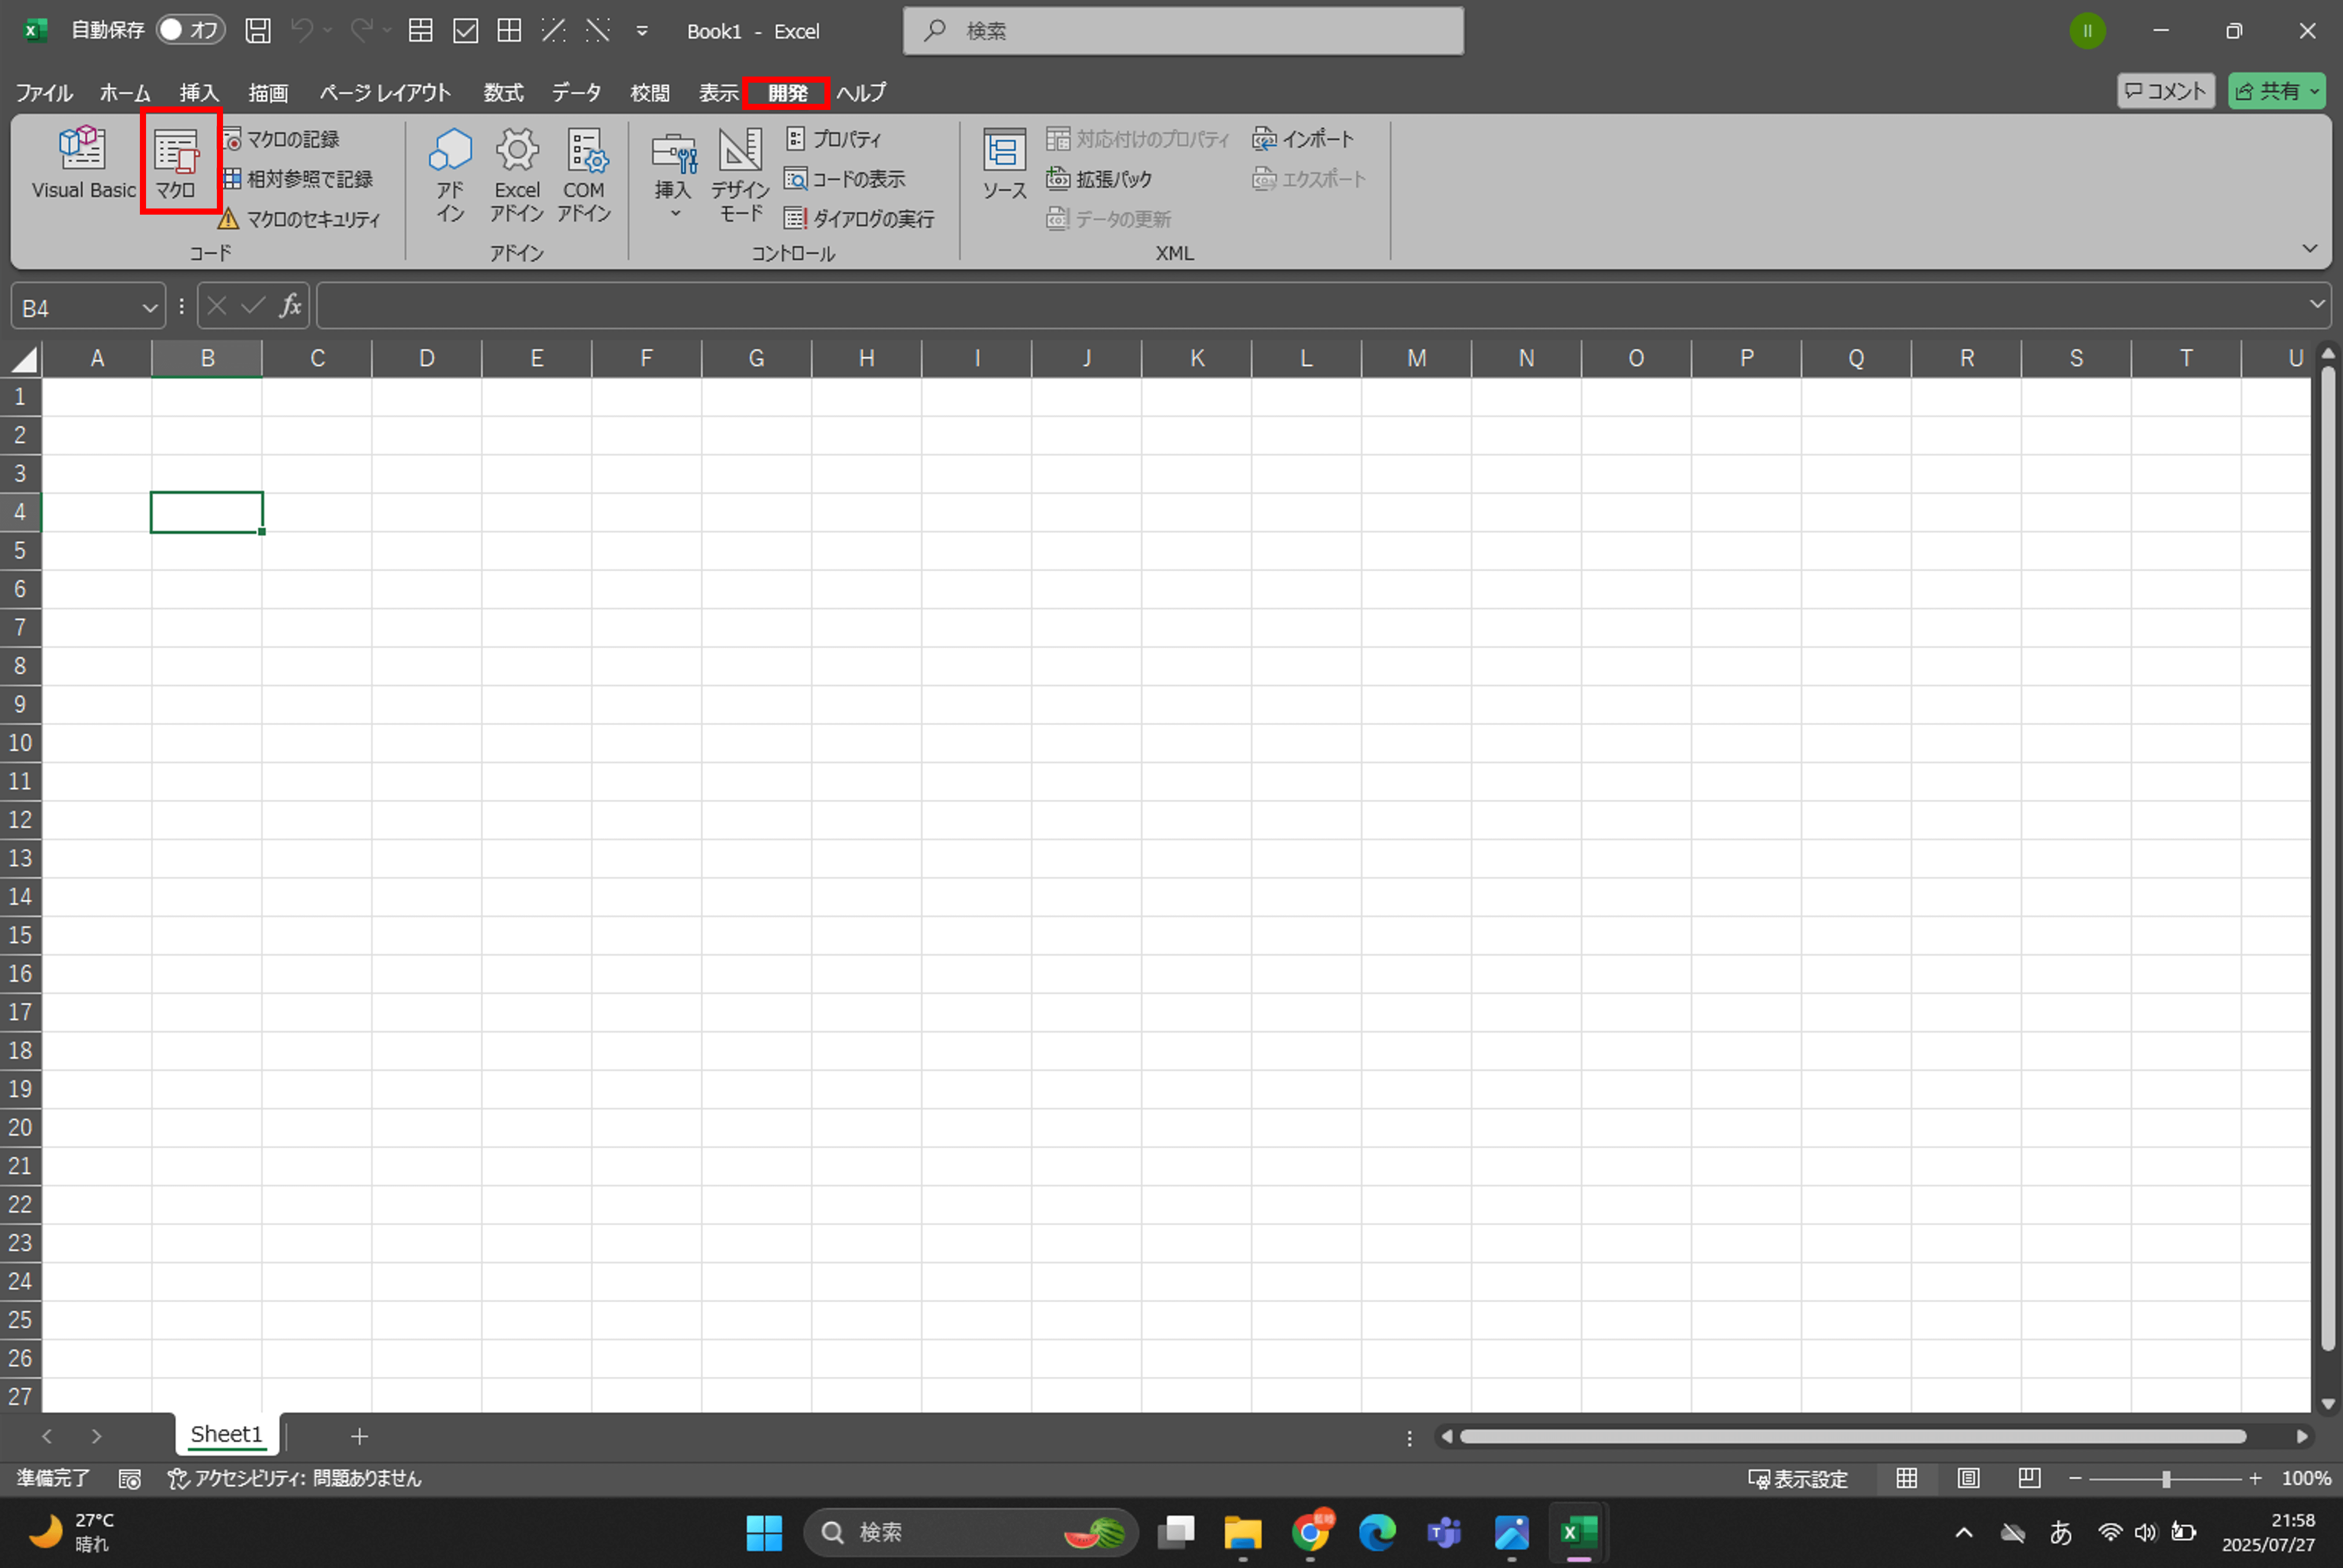Click the Excel search box
The height and width of the screenshot is (1568, 2343).
click(1183, 31)
